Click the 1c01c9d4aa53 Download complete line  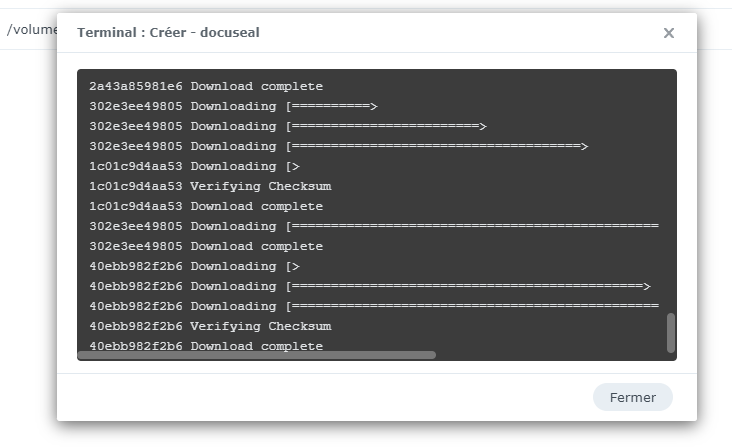click(206, 206)
